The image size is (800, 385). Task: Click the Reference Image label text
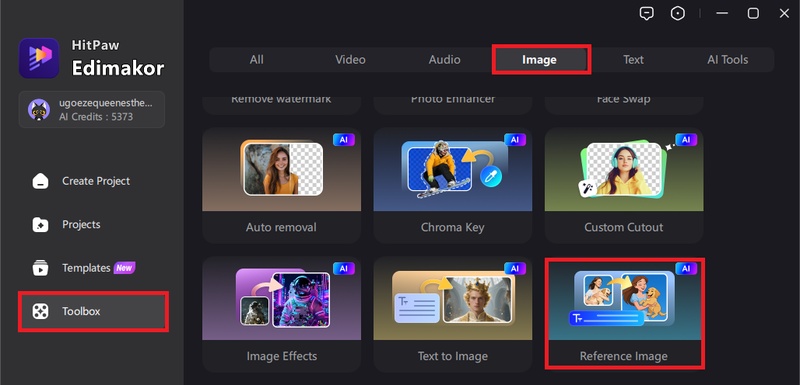(x=623, y=356)
